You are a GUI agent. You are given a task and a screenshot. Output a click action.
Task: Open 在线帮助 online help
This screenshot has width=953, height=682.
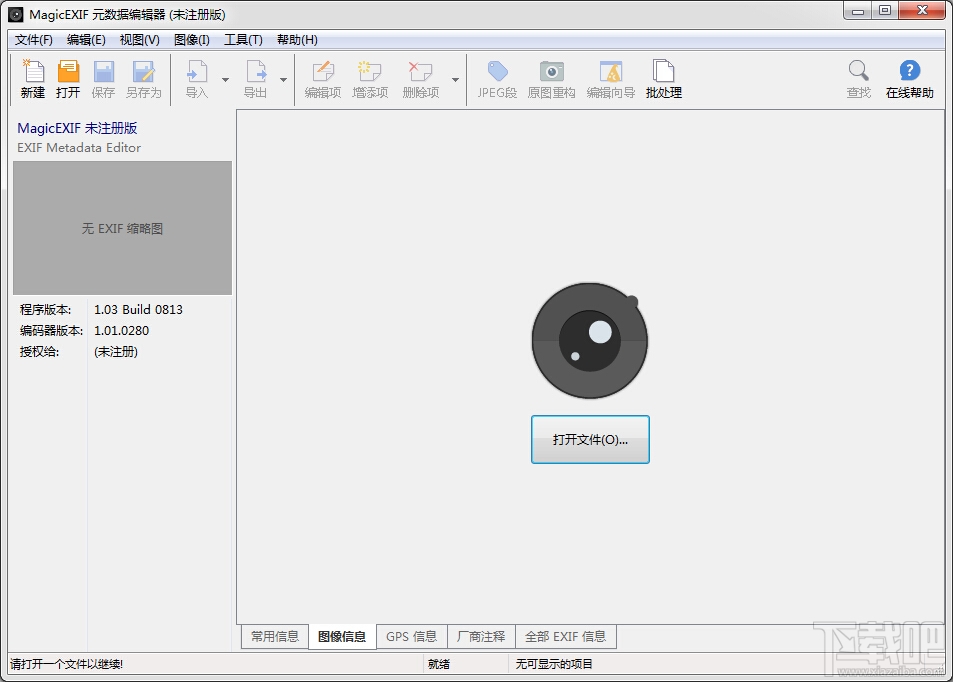point(909,79)
